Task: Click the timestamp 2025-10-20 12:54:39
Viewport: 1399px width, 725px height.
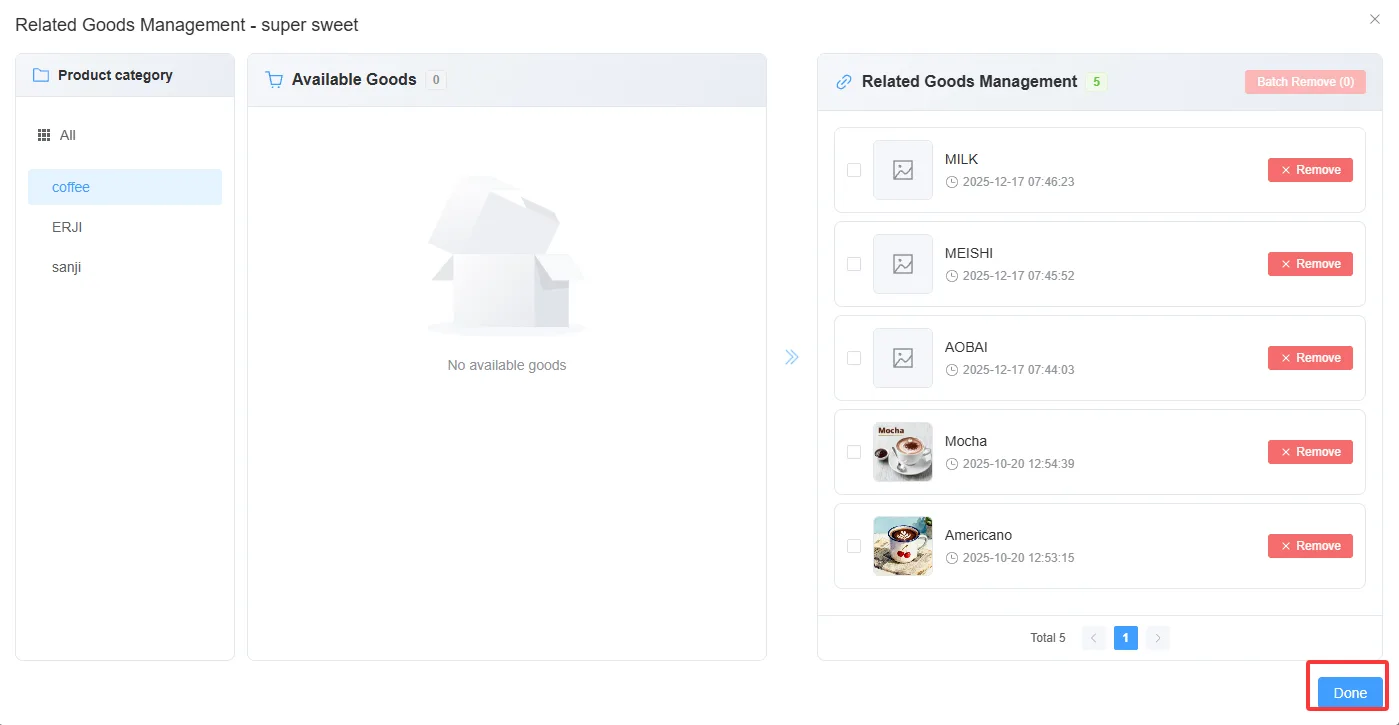Action: point(1019,464)
